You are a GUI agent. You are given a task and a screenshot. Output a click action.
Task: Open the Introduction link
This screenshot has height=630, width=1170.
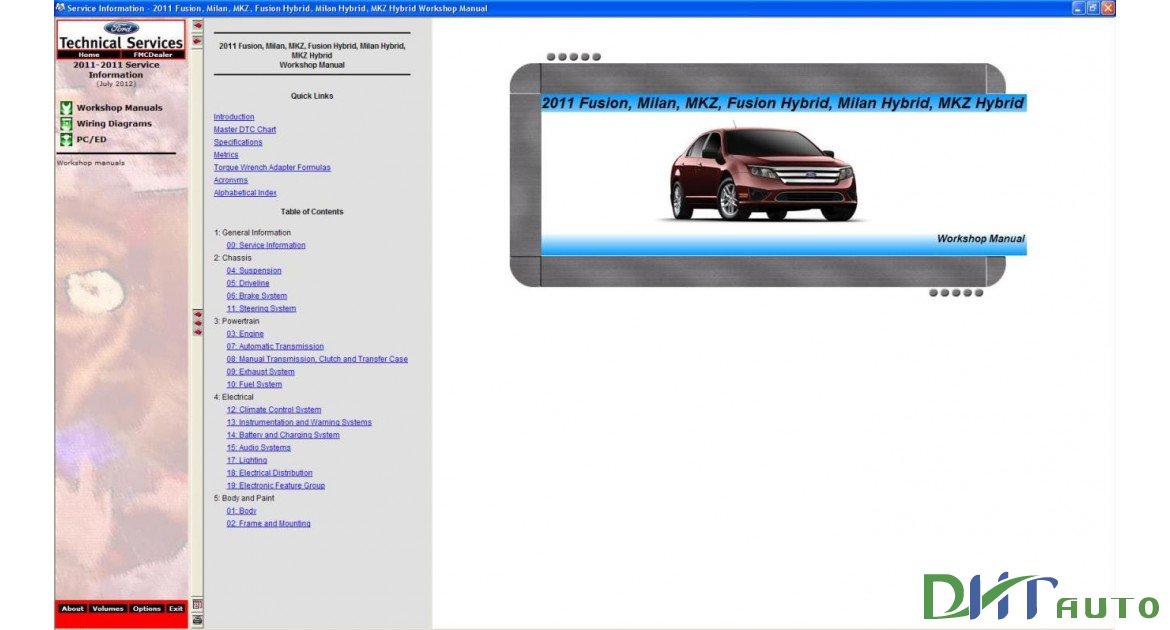tap(233, 116)
